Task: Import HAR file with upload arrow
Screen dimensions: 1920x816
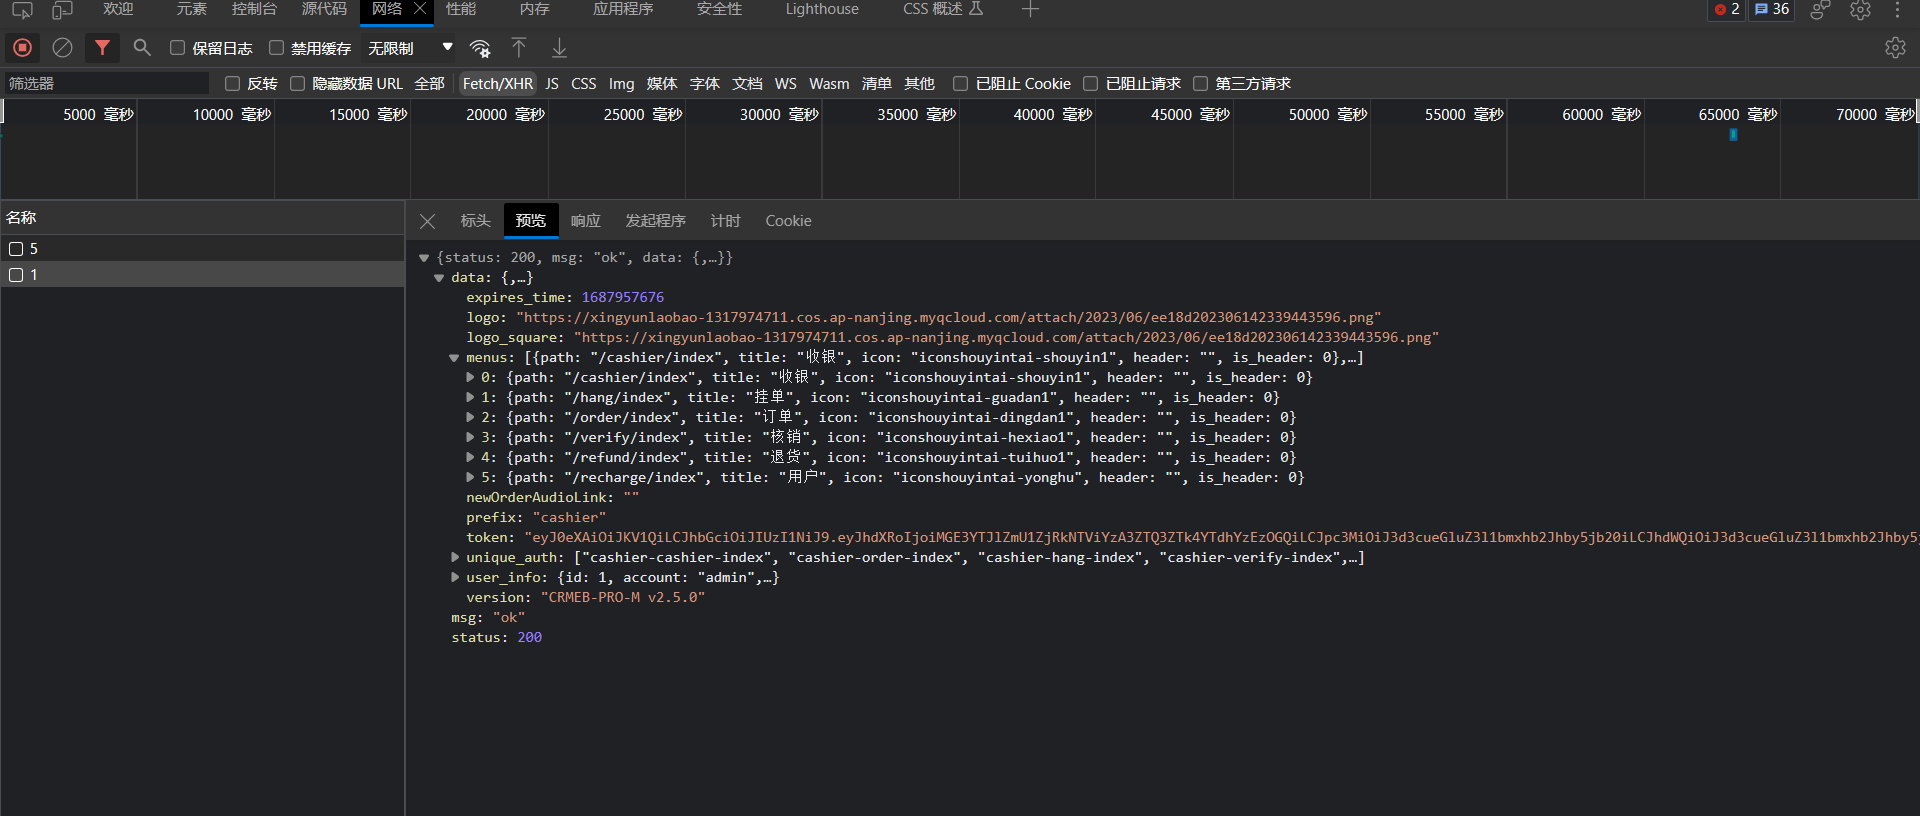Action: pos(519,47)
